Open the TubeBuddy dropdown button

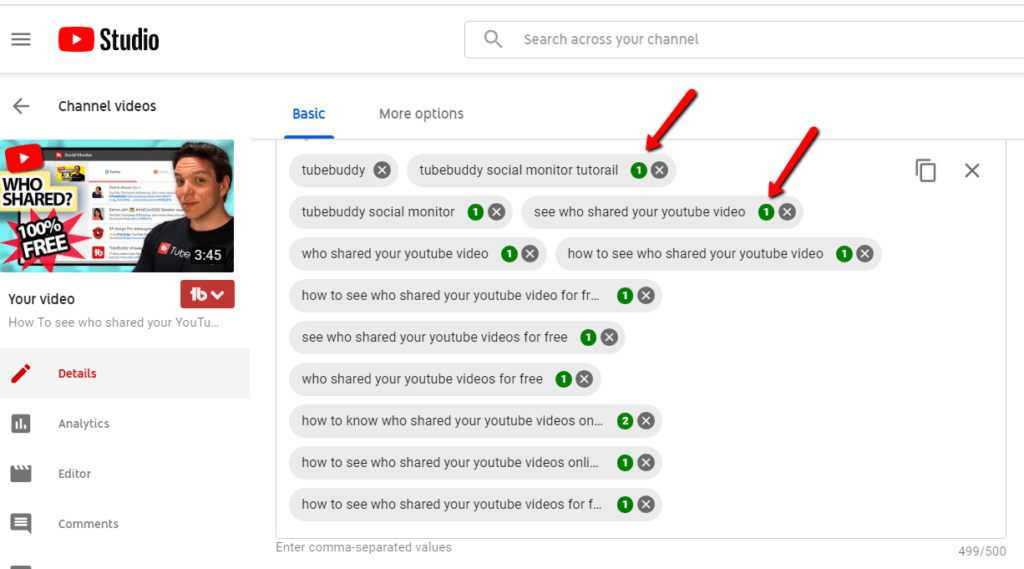point(207,294)
